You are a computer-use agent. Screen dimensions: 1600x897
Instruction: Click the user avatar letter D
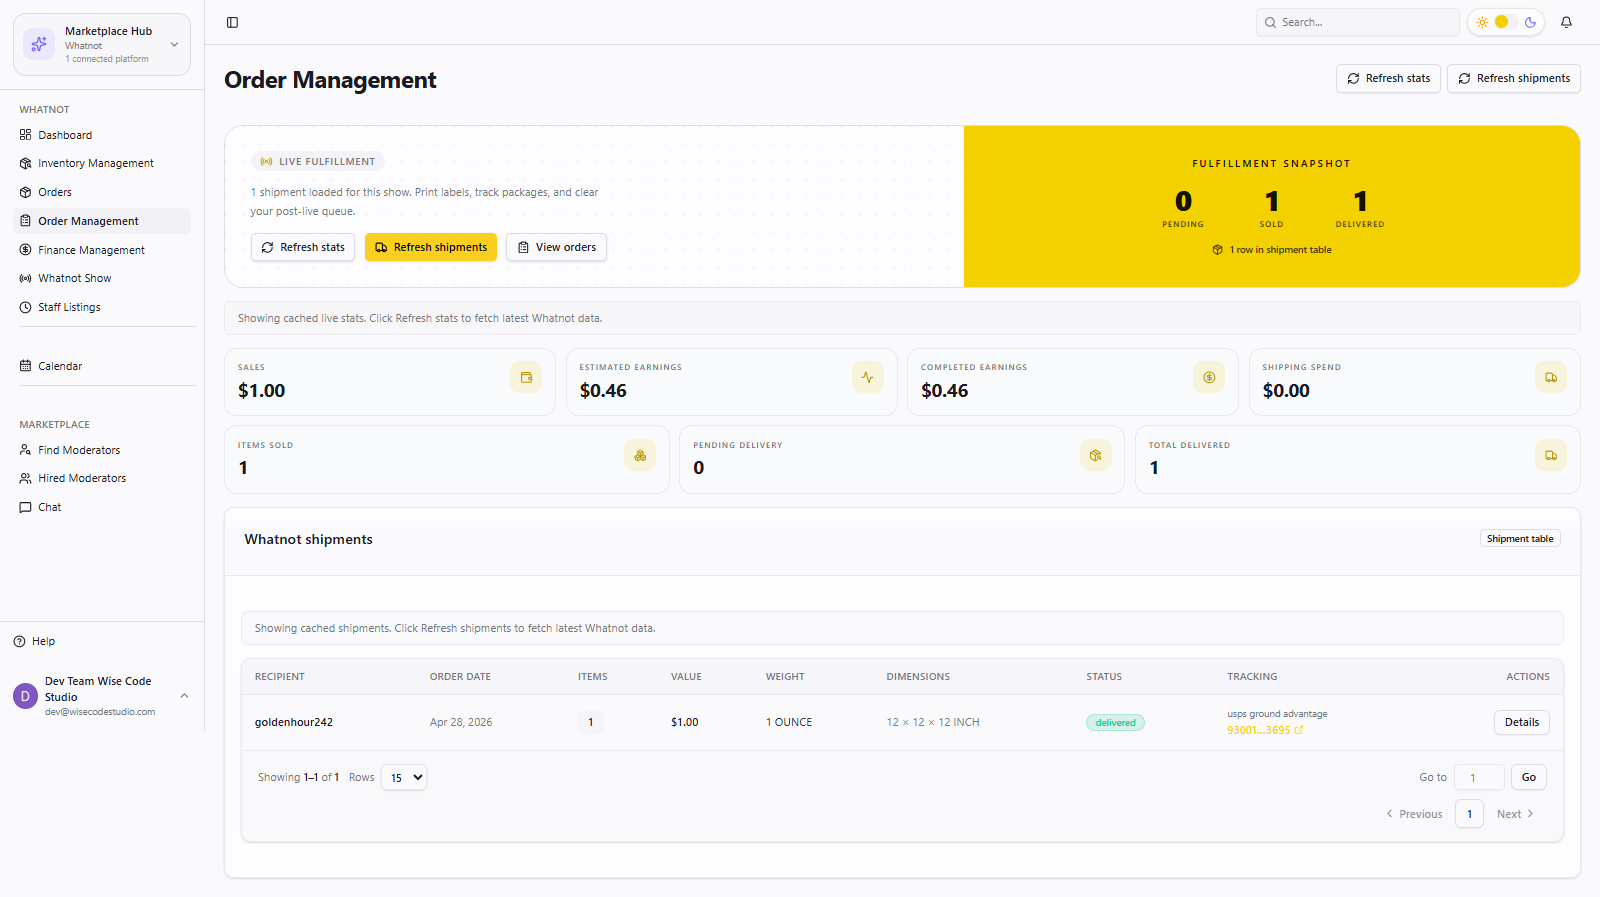(25, 696)
